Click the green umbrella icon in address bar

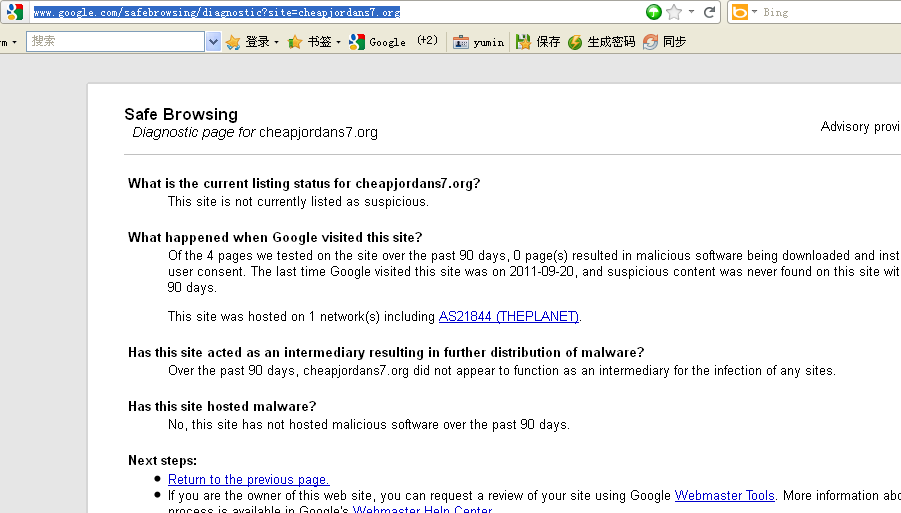coord(654,12)
